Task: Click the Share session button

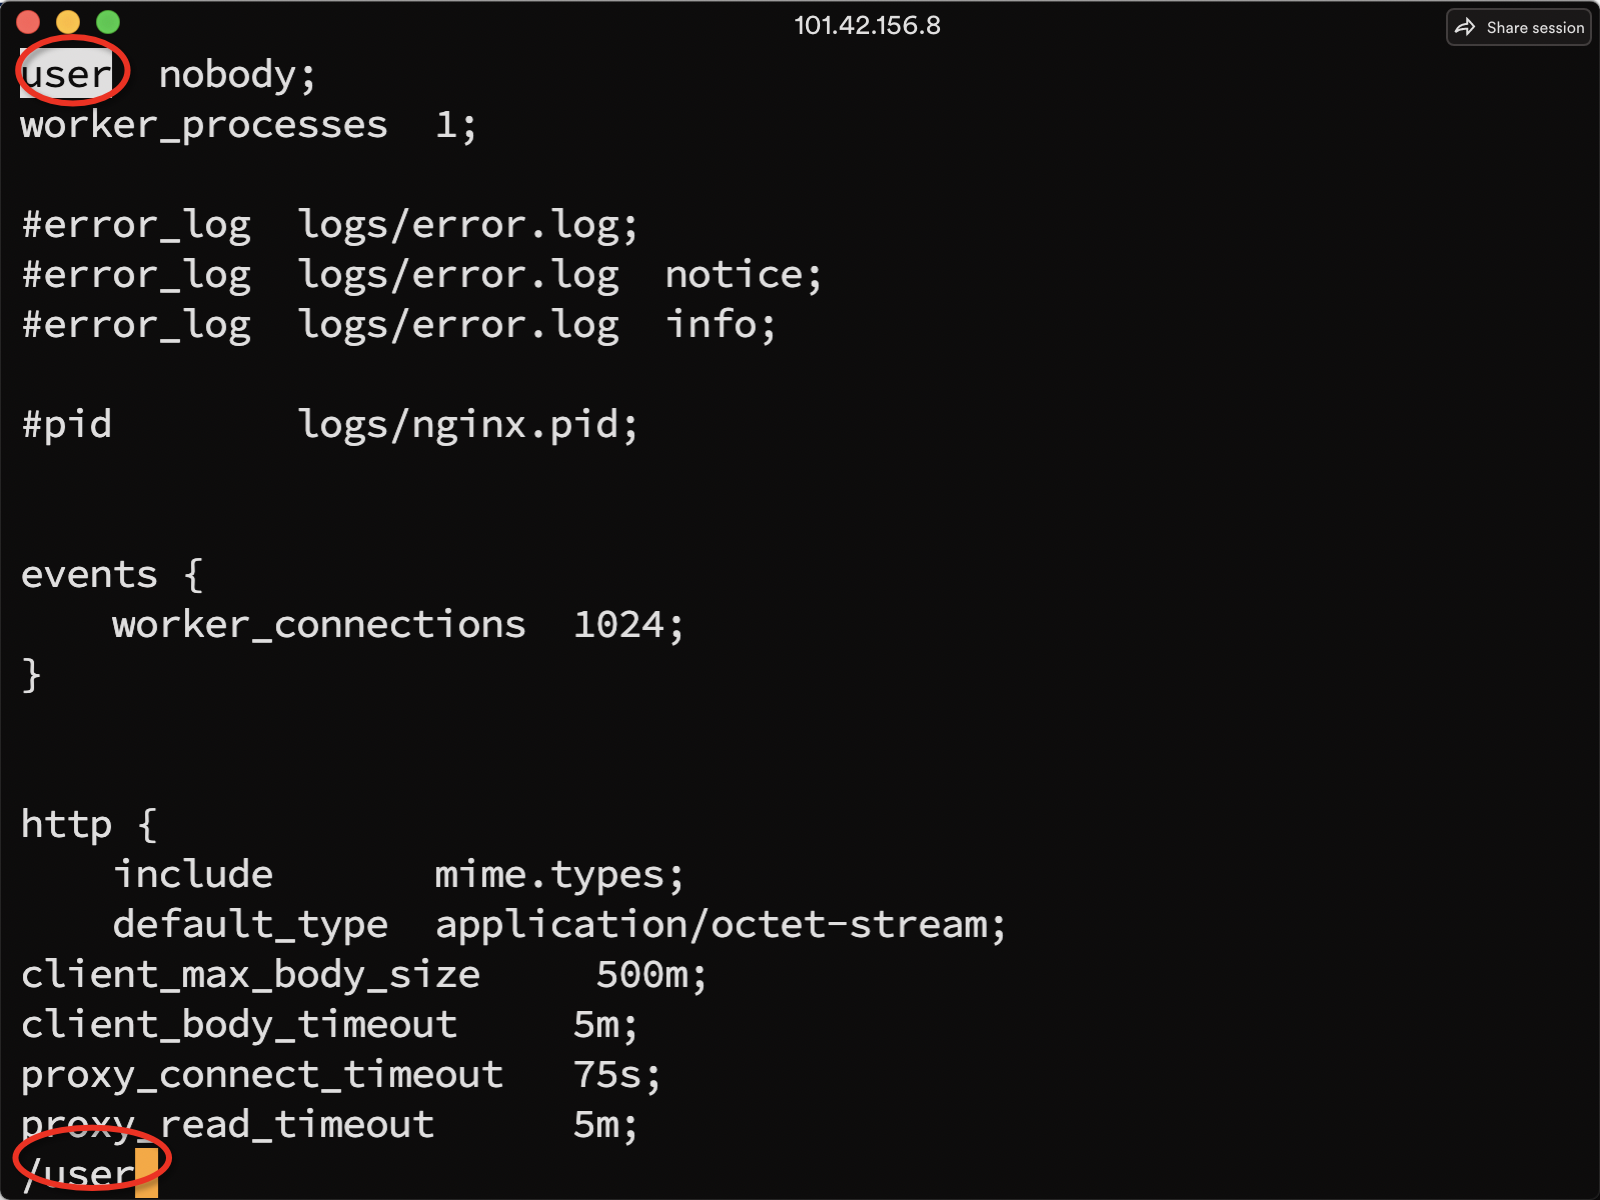Action: pos(1518,27)
